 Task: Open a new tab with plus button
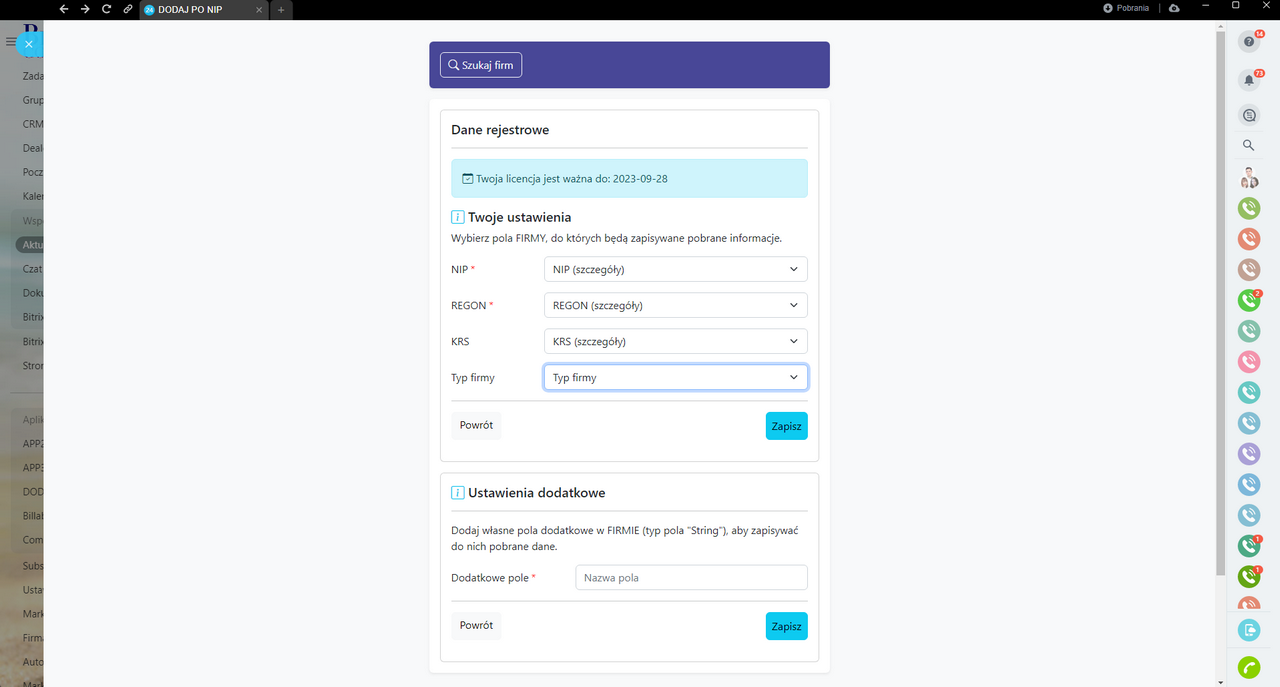(281, 9)
